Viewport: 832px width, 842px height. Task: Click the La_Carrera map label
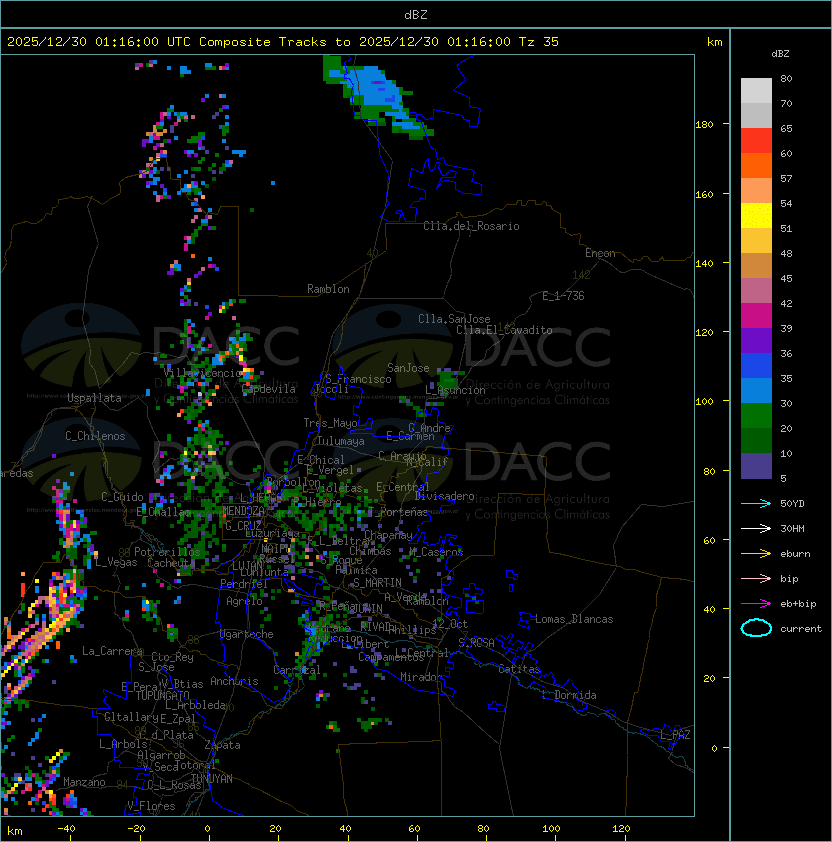(112, 651)
